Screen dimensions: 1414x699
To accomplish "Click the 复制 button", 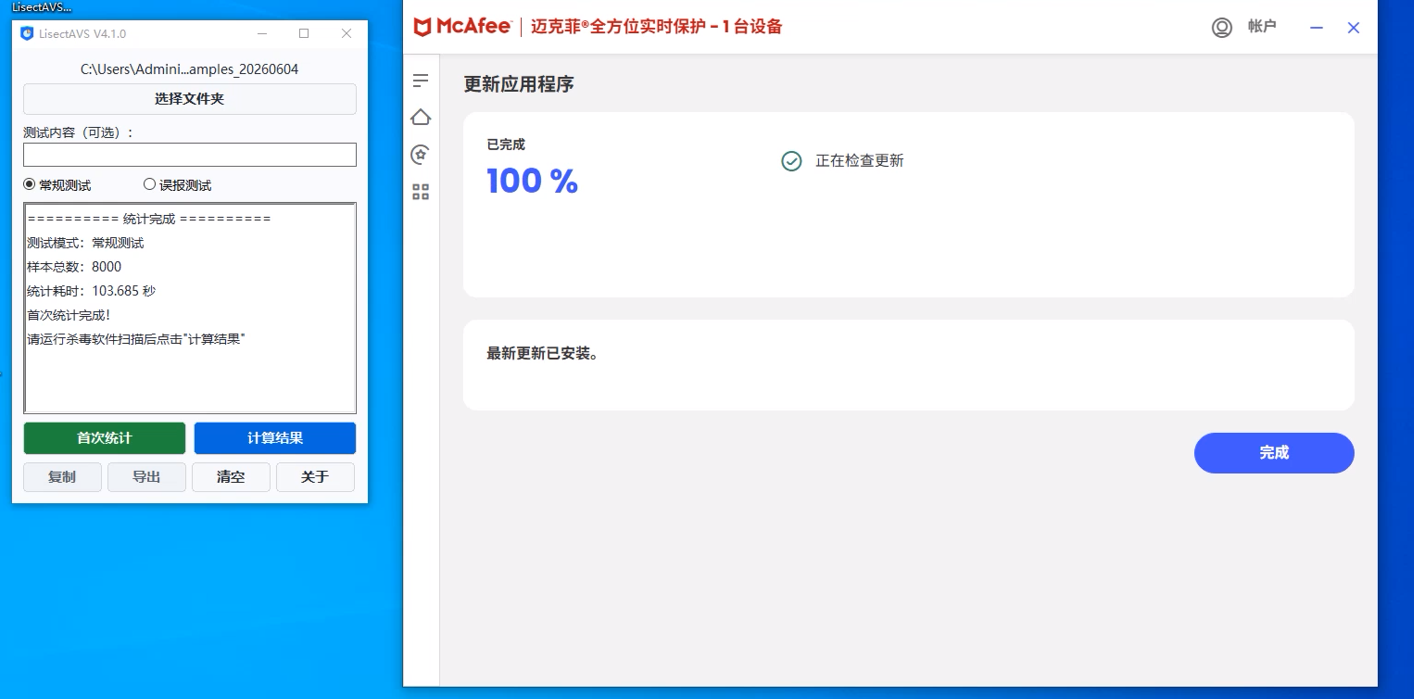I will point(62,477).
